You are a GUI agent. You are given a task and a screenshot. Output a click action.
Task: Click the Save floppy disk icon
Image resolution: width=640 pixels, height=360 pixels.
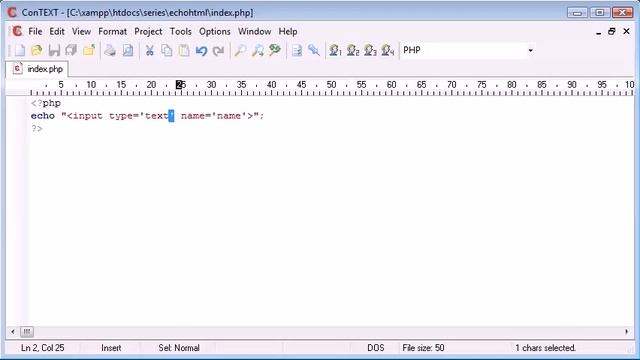(54, 51)
